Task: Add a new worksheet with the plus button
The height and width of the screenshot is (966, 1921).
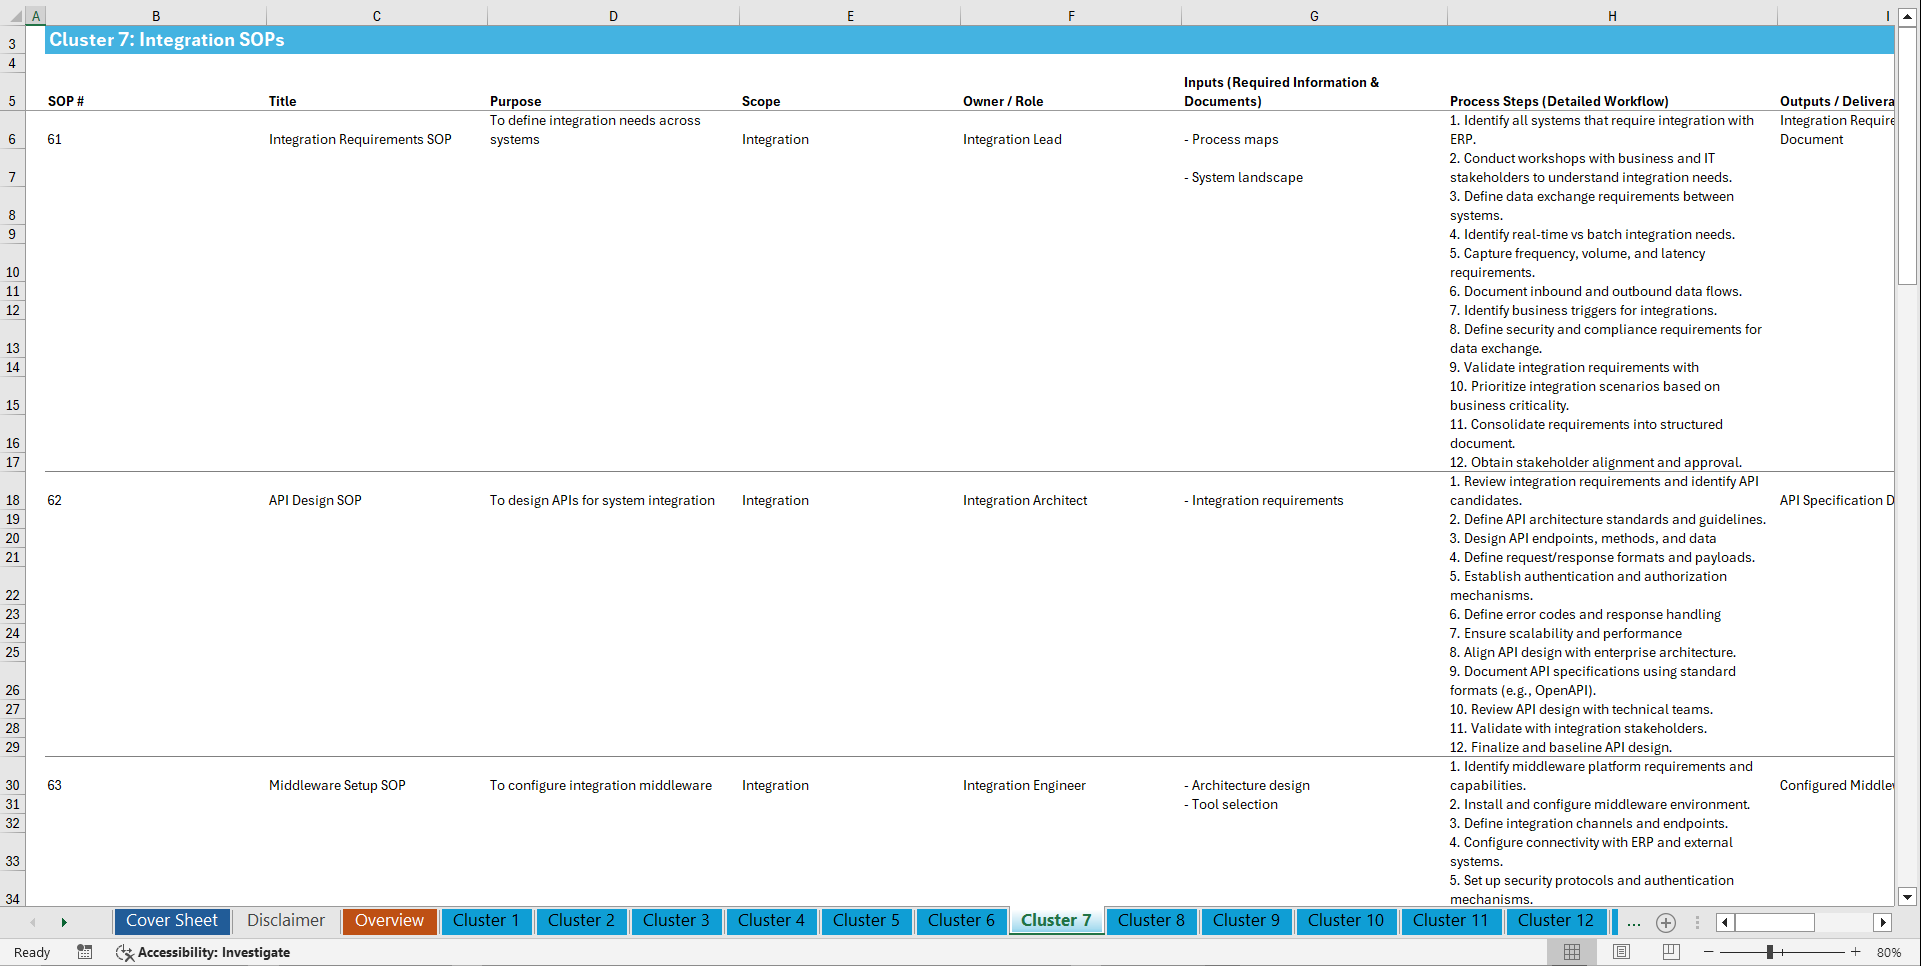Action: click(x=1666, y=922)
